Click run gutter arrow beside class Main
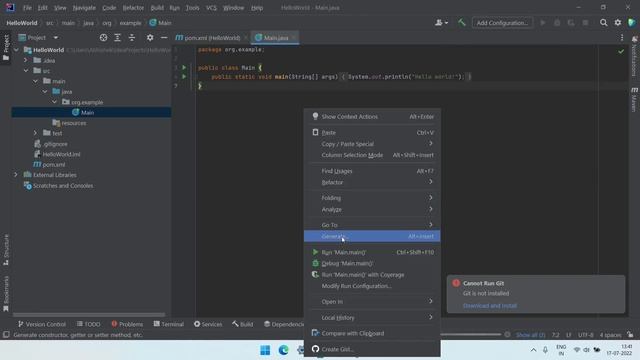 [x=184, y=67]
